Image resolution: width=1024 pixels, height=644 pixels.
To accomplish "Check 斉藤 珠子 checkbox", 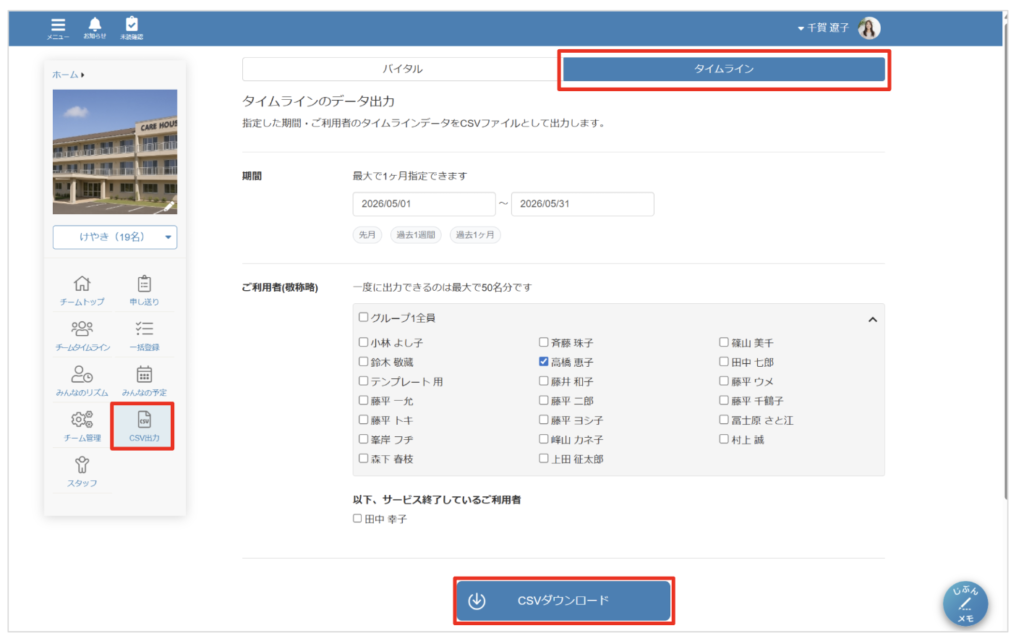I will tap(543, 342).
